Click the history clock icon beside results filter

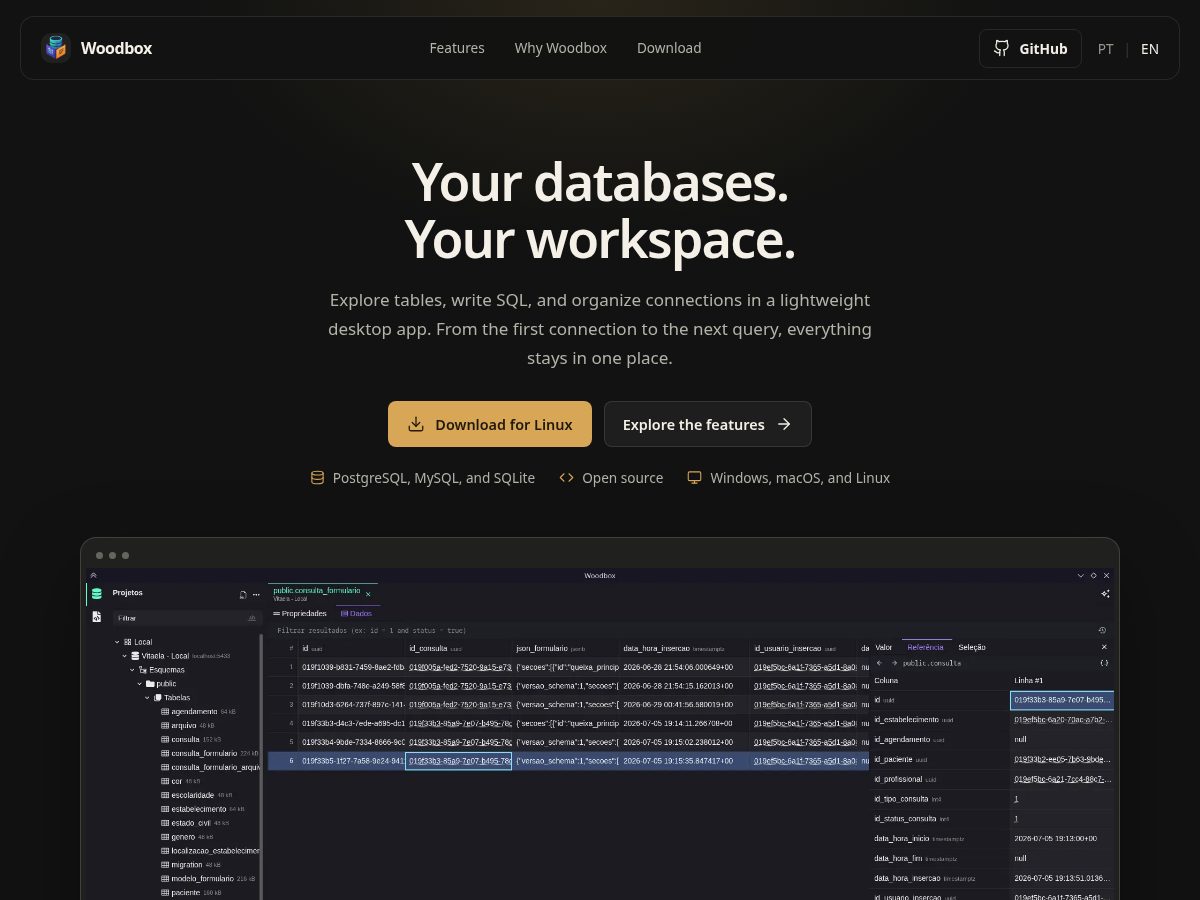(x=1102, y=631)
